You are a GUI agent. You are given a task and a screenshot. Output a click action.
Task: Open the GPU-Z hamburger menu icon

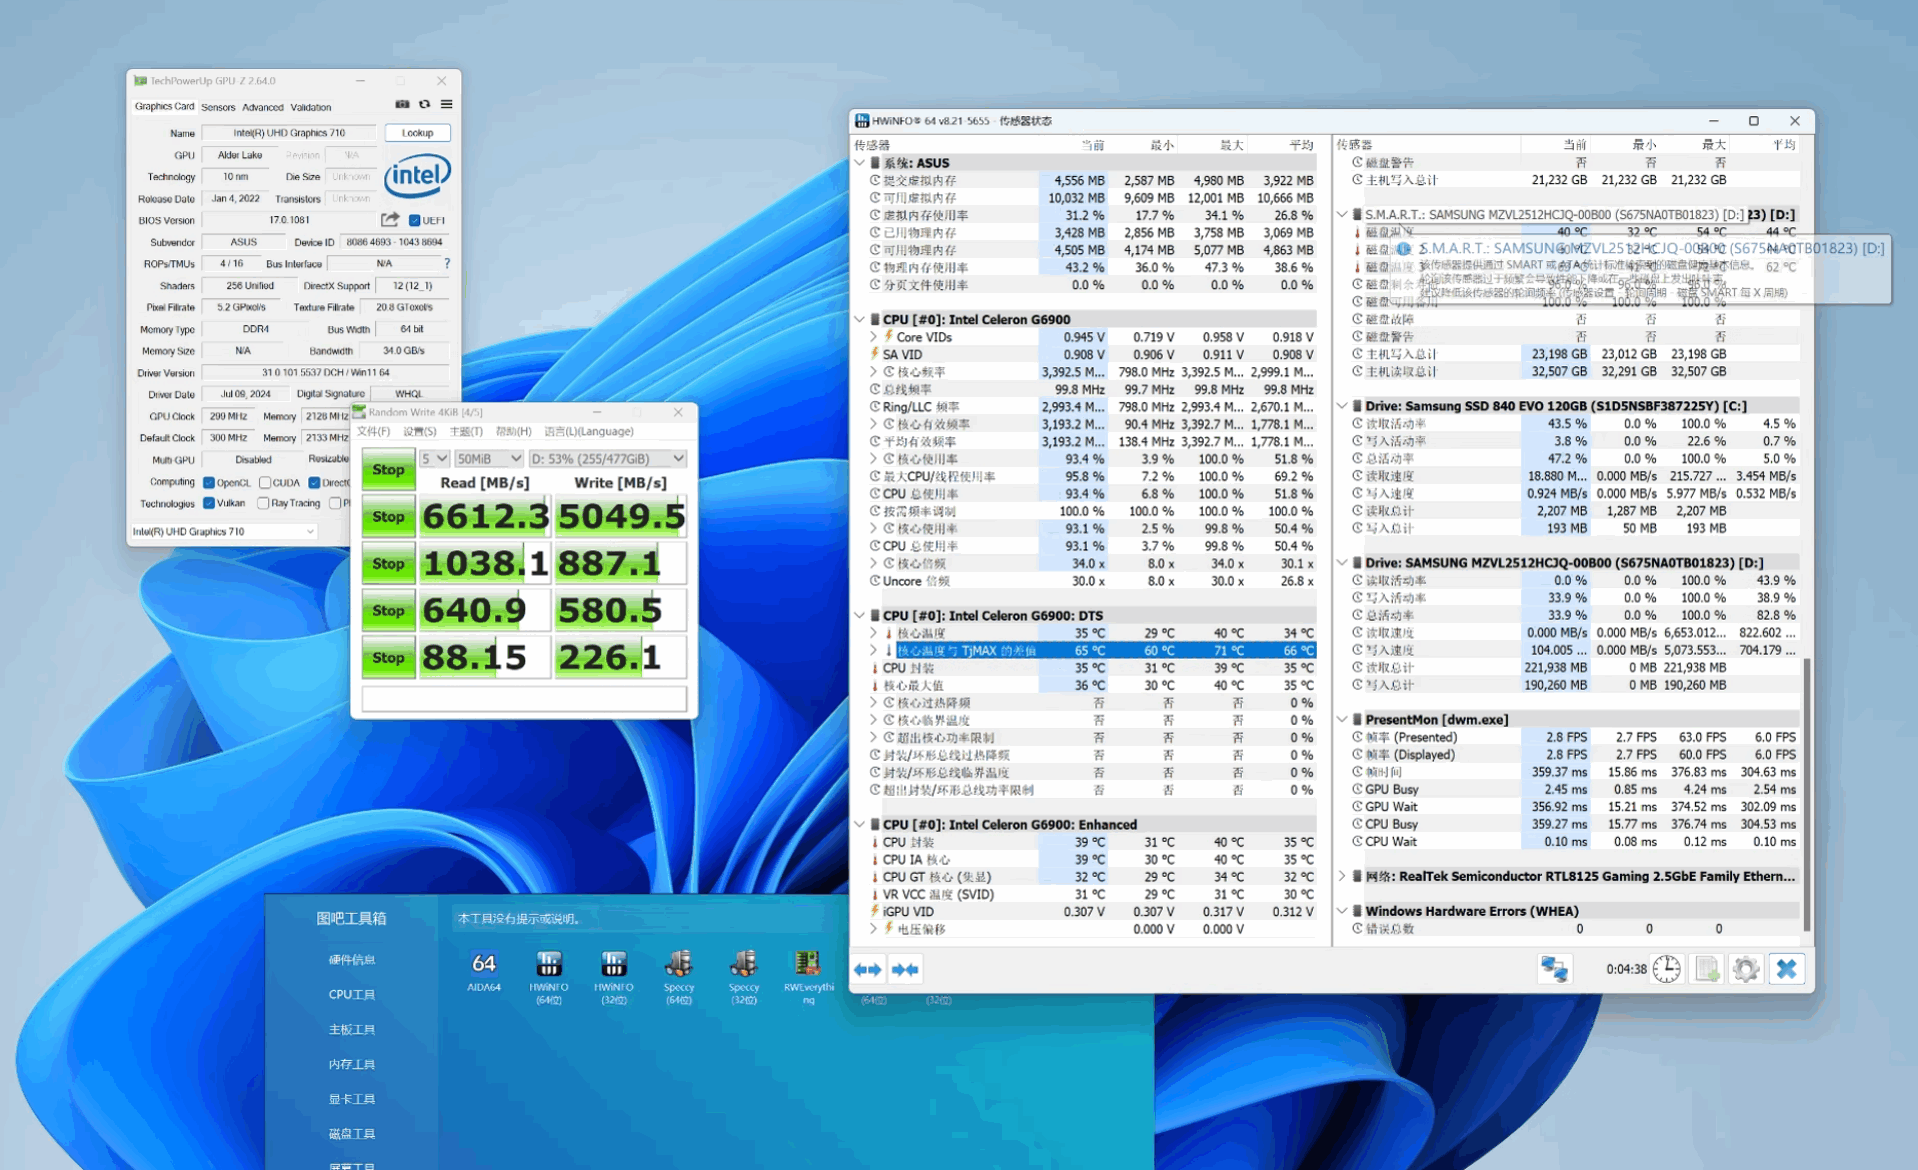tap(447, 104)
